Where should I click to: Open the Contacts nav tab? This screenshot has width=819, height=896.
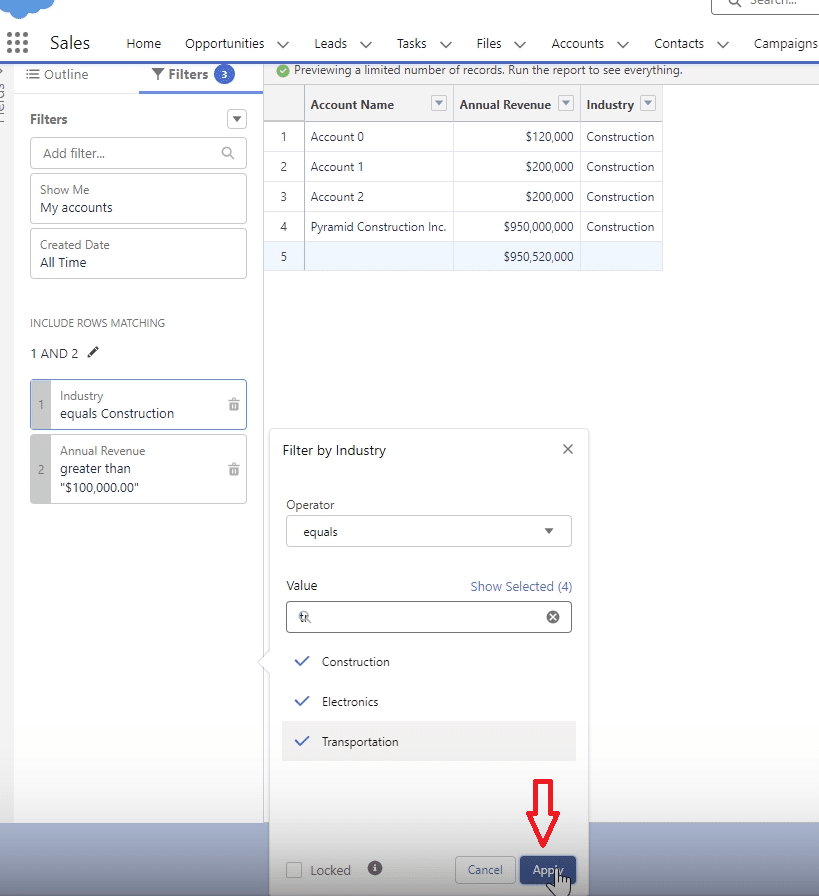point(679,43)
